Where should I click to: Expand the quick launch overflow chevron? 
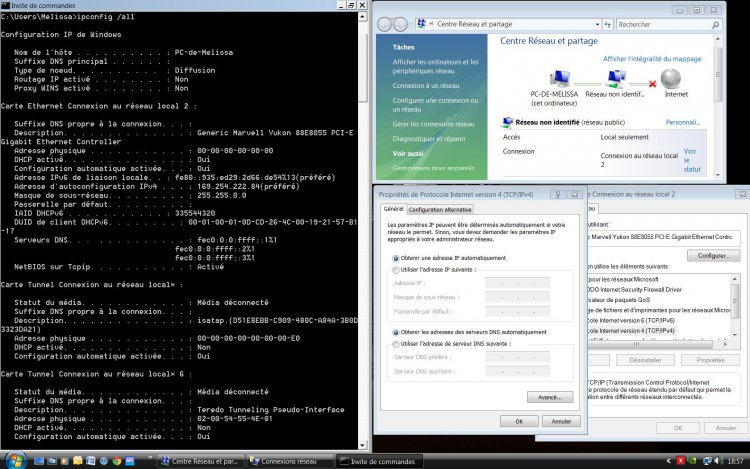pos(150,458)
